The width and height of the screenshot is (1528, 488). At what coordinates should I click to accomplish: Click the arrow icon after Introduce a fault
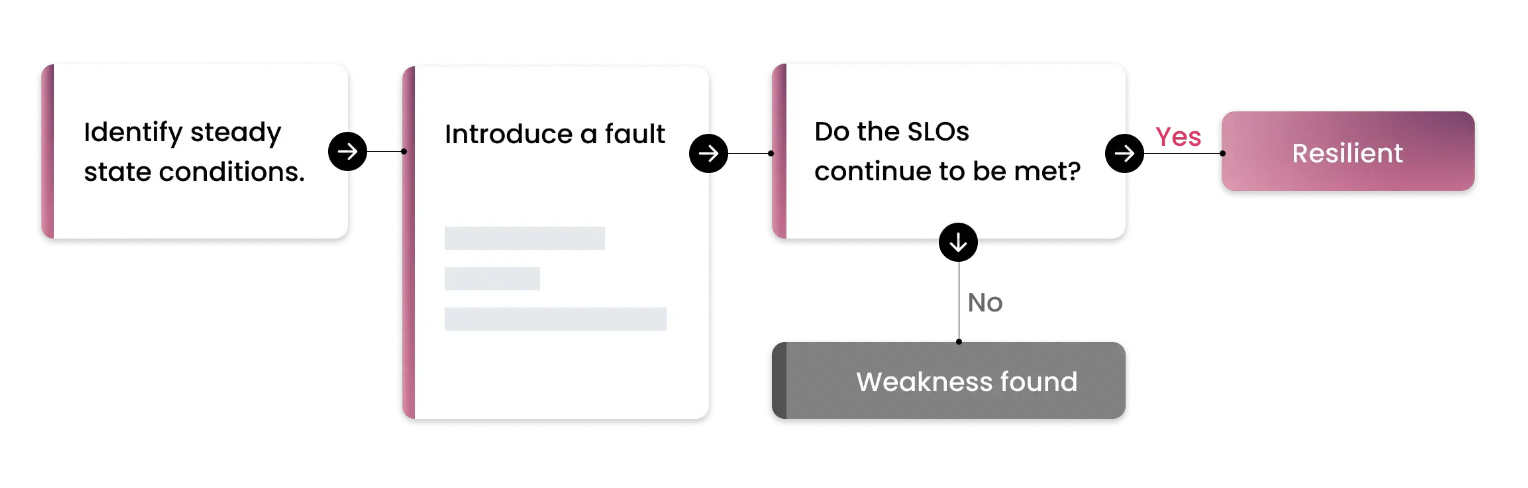click(708, 153)
